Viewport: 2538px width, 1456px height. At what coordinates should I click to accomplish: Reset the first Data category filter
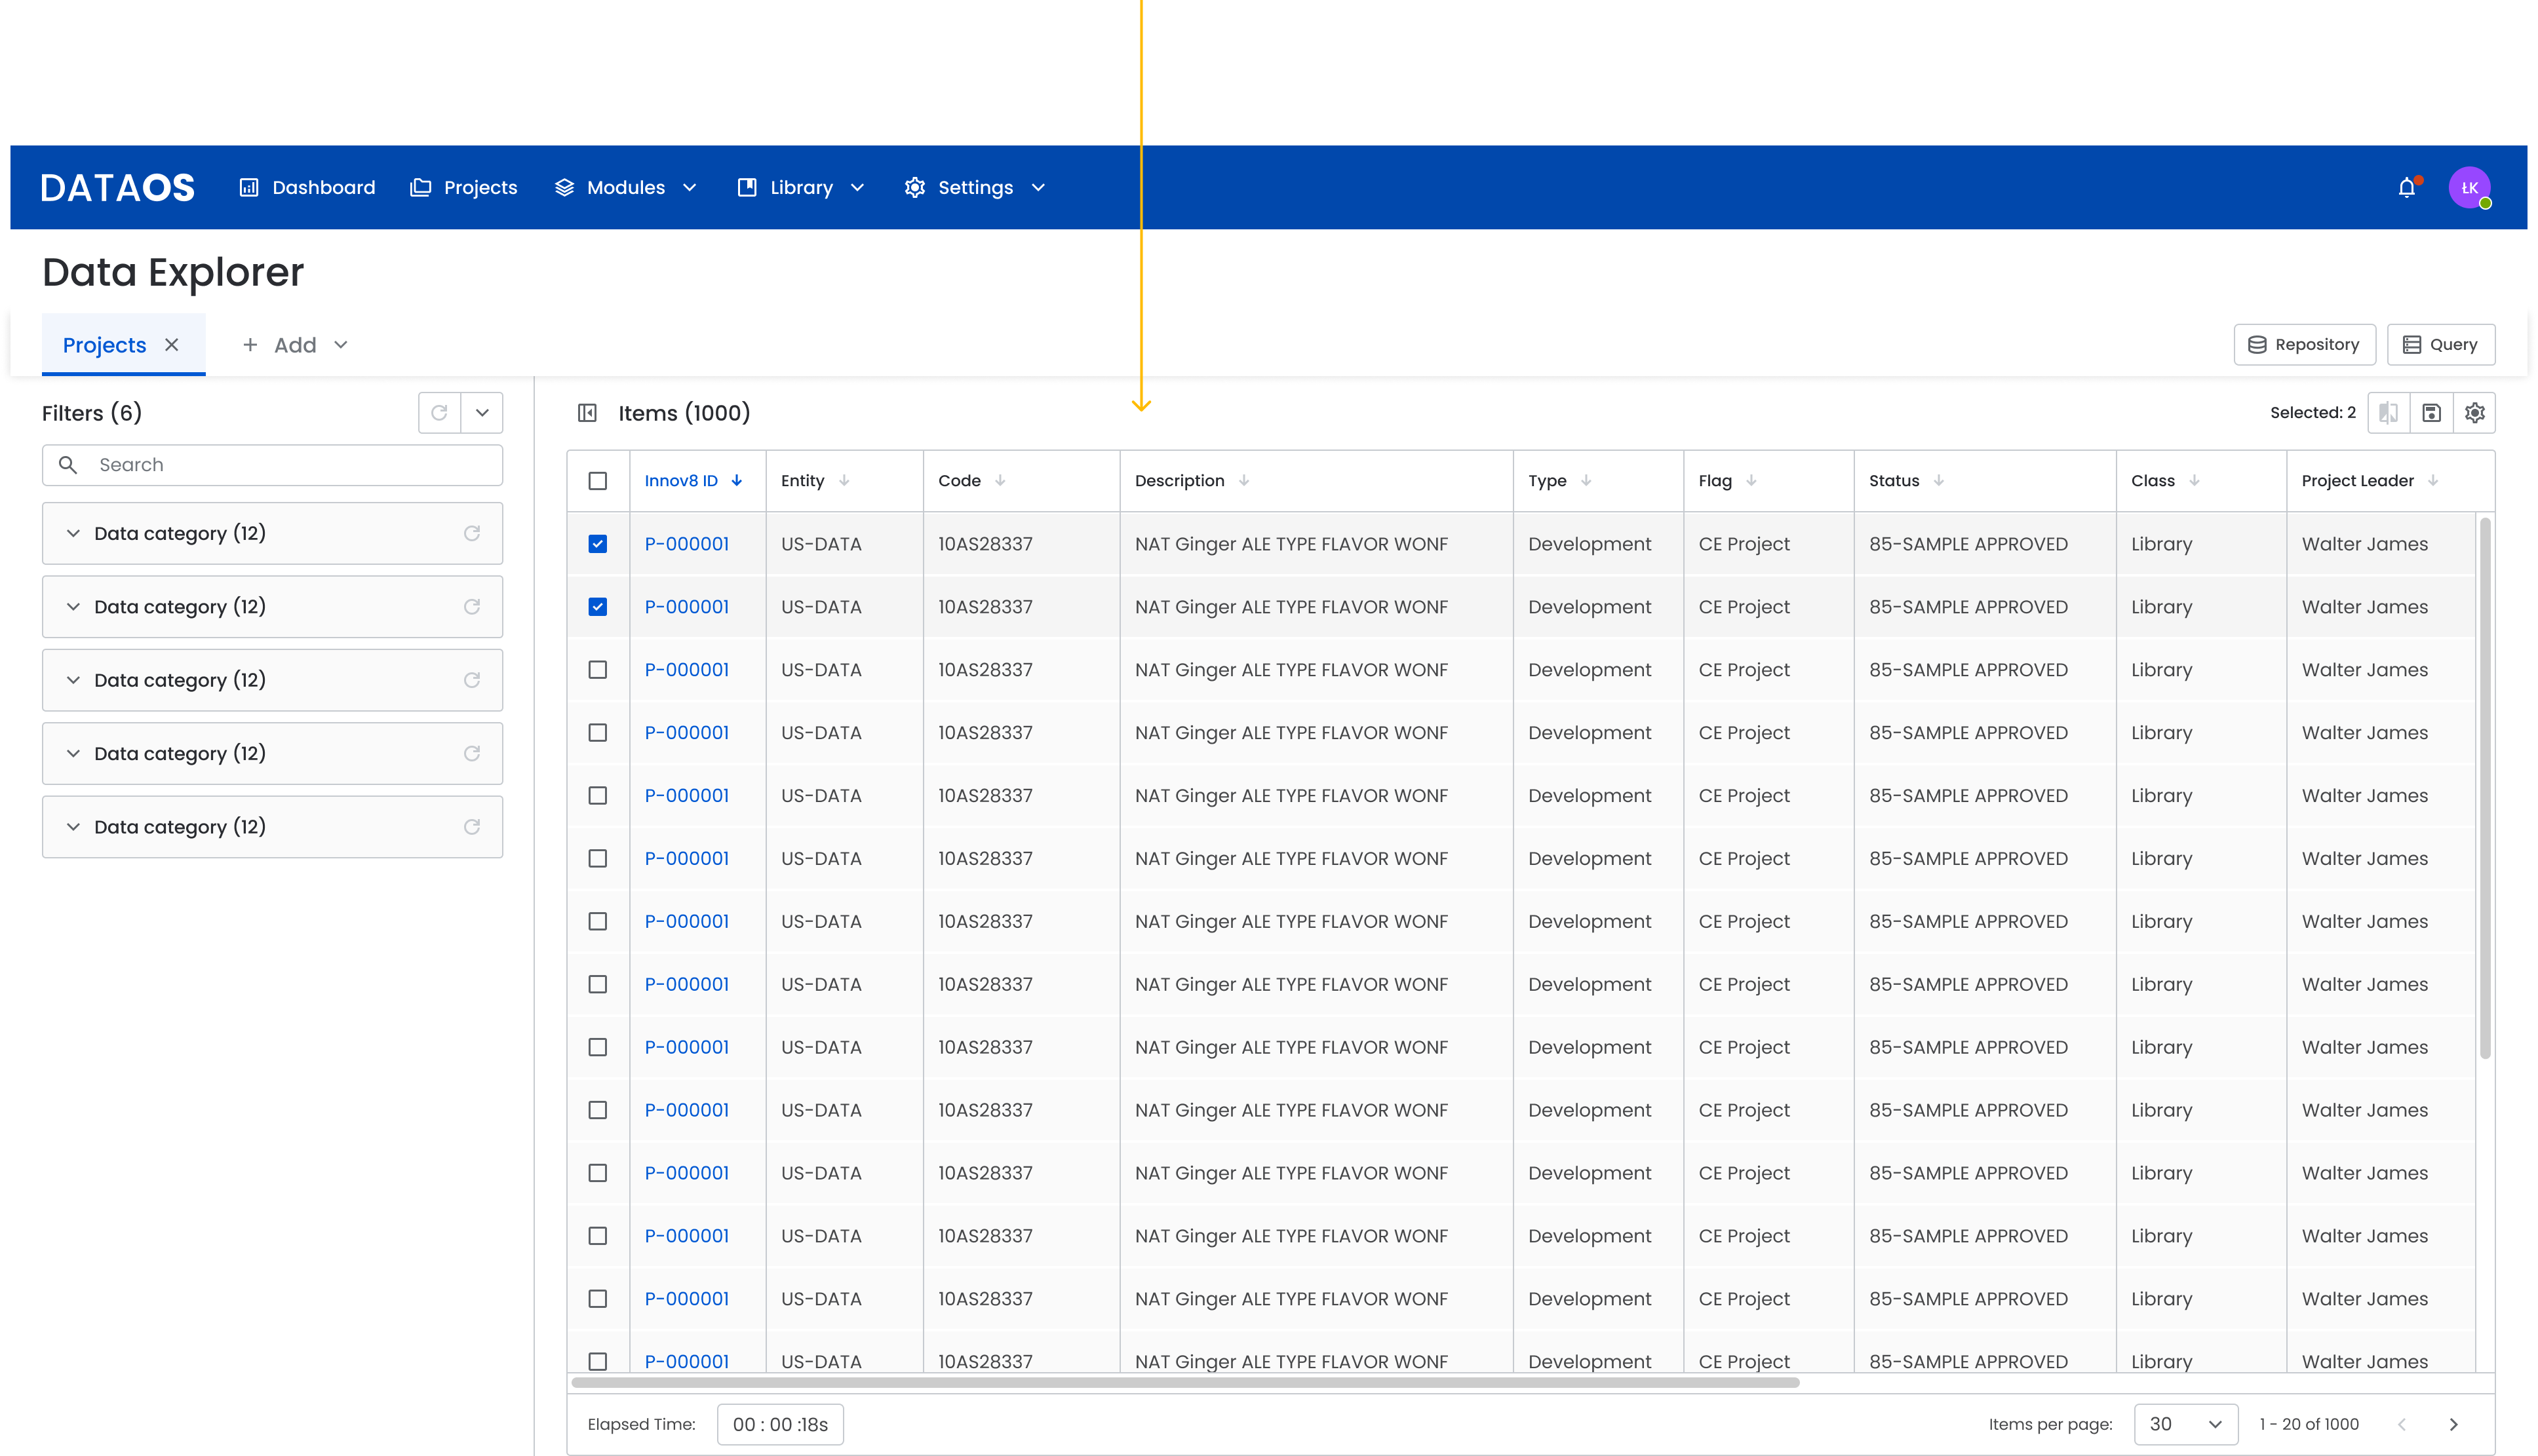click(472, 534)
